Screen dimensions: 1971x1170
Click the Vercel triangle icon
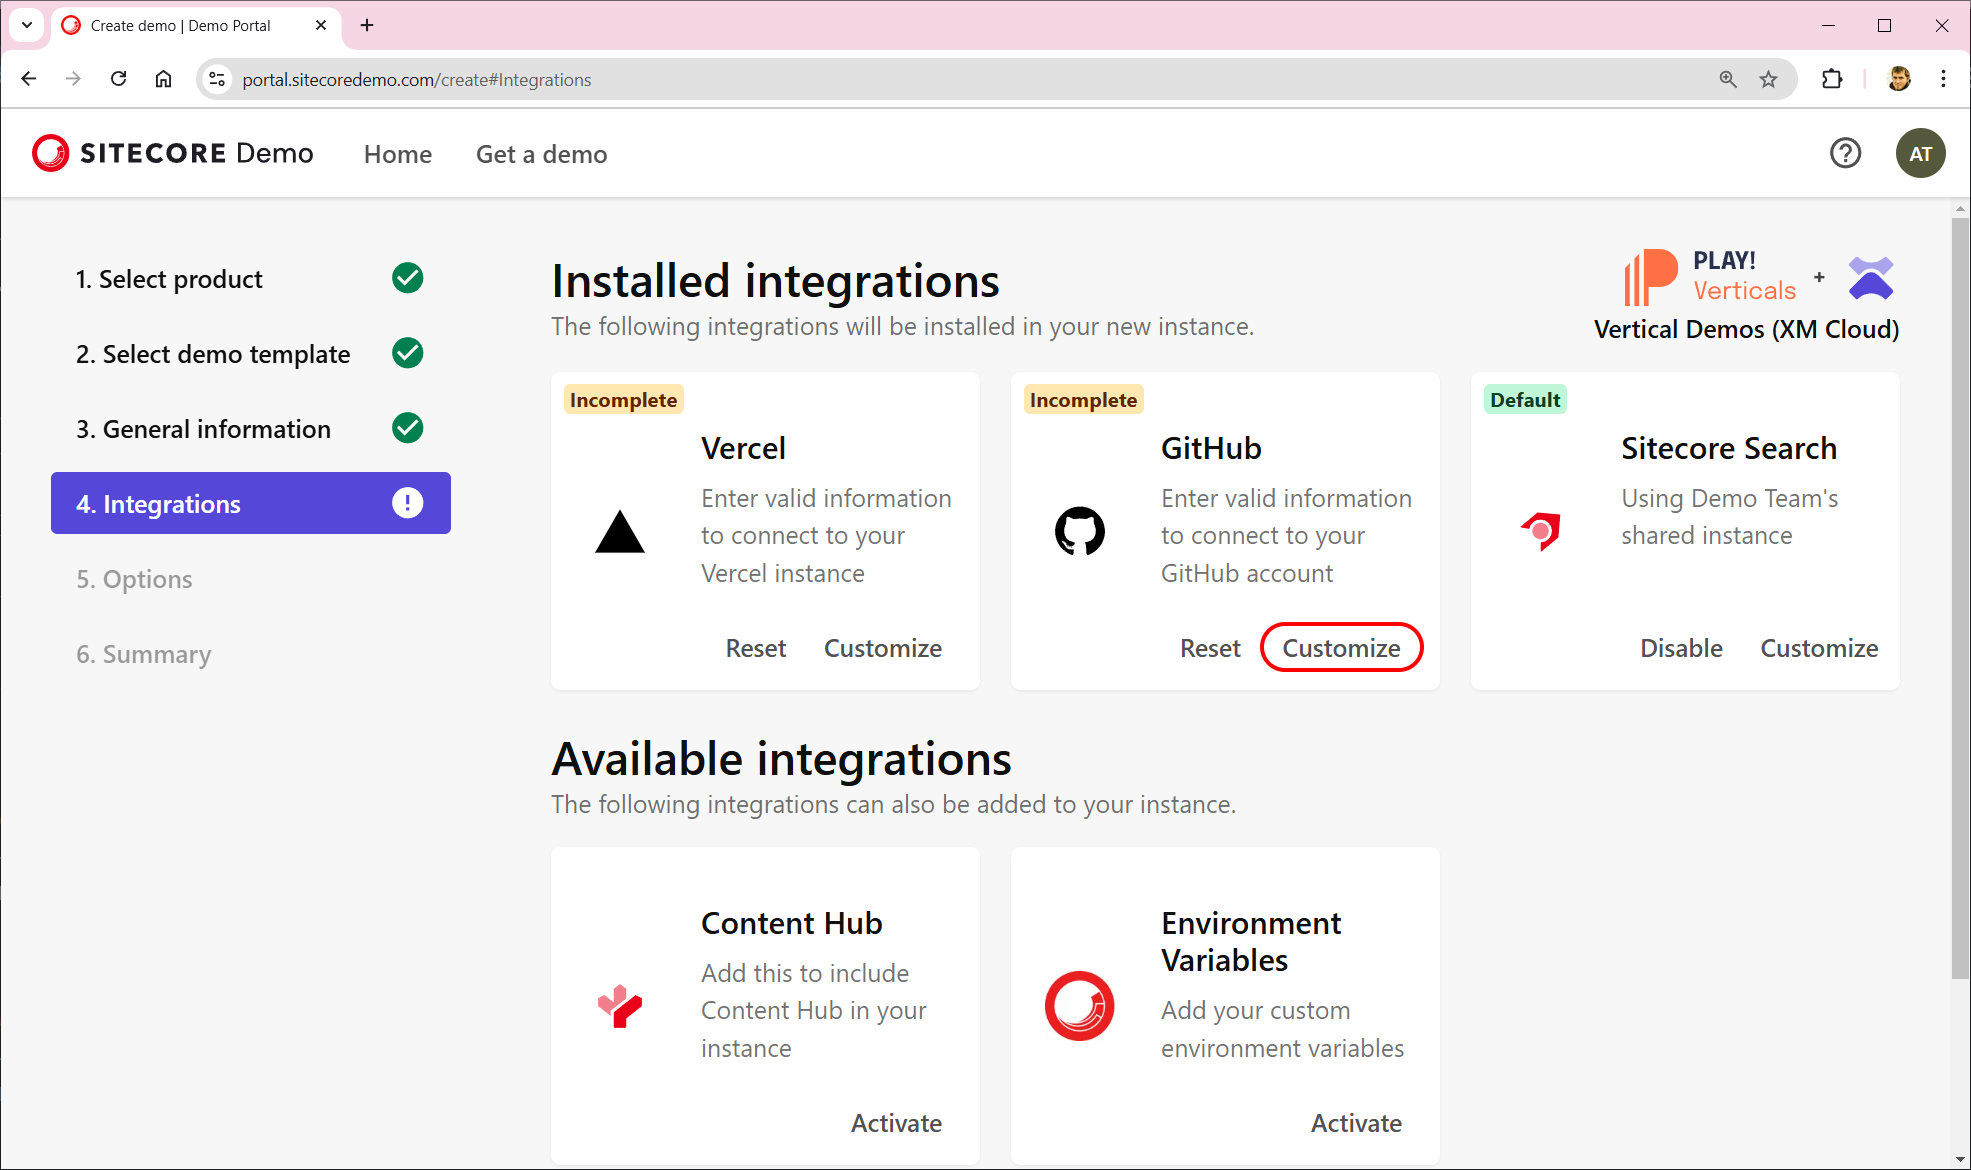point(621,532)
